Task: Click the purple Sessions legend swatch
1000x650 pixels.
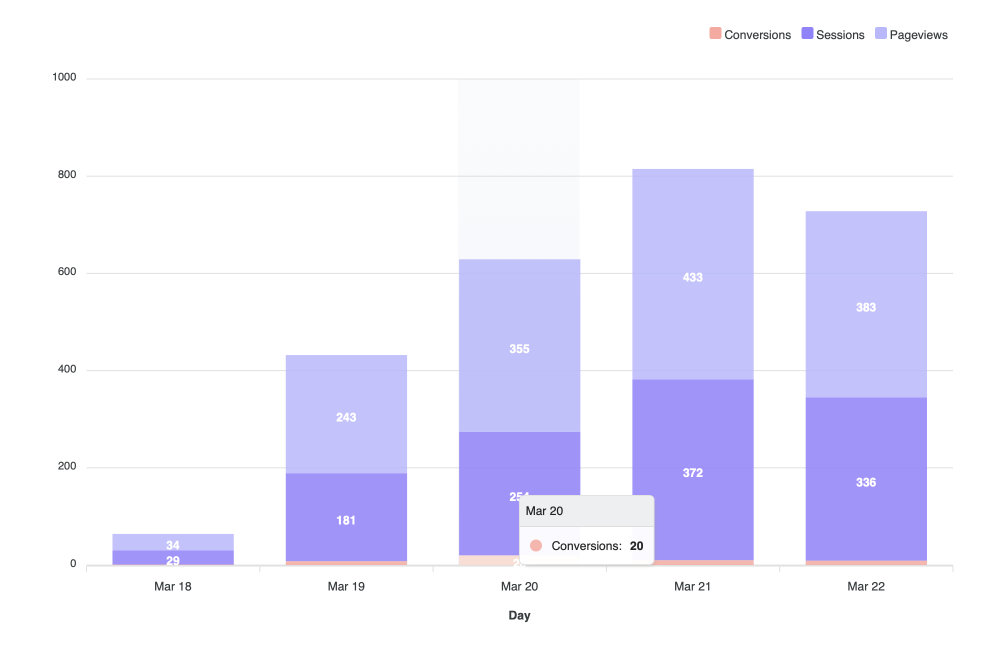Action: (807, 34)
